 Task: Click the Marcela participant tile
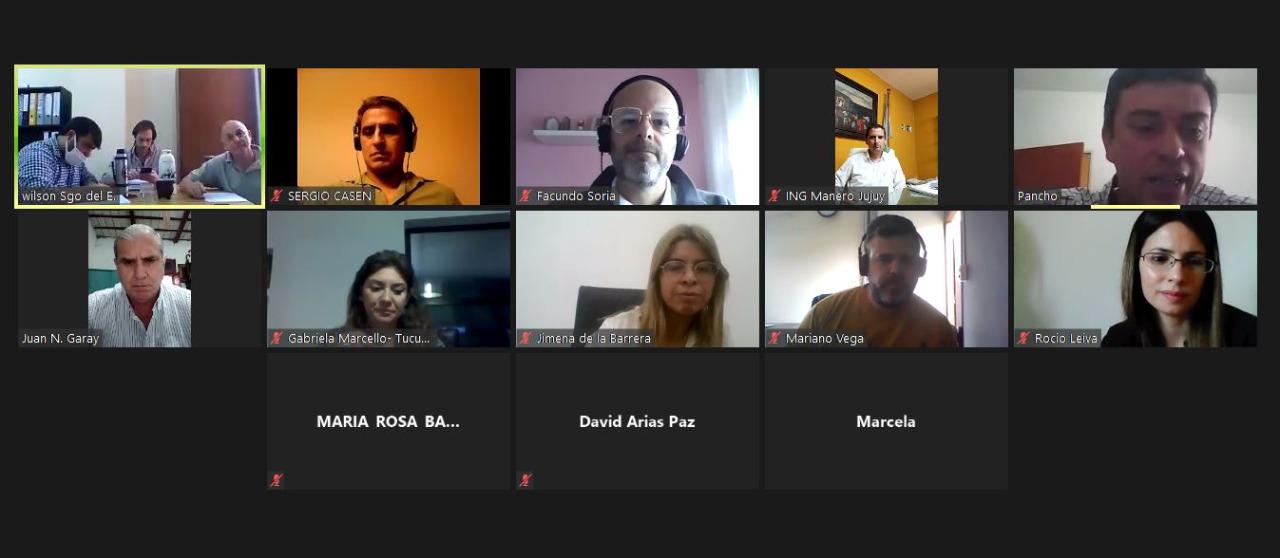(x=886, y=421)
